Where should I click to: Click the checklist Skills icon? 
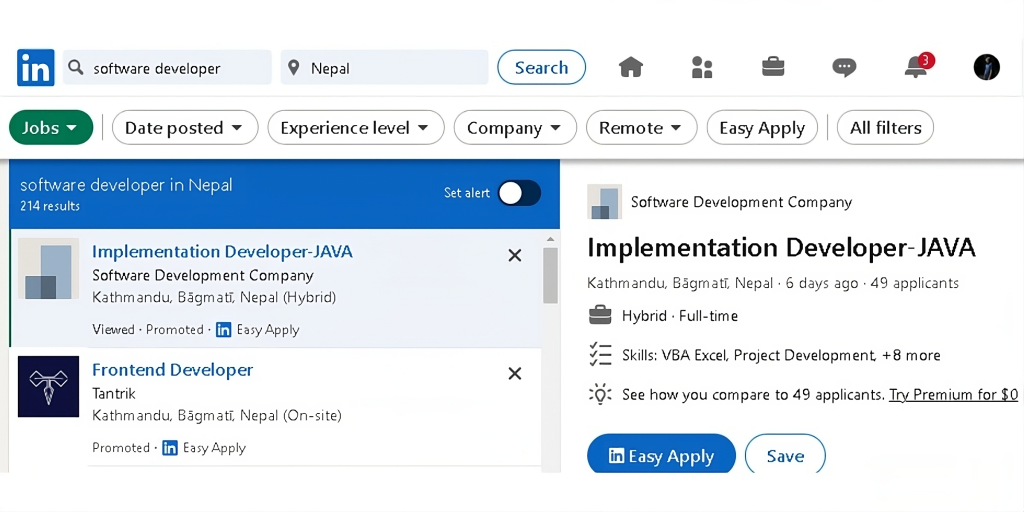pos(600,355)
